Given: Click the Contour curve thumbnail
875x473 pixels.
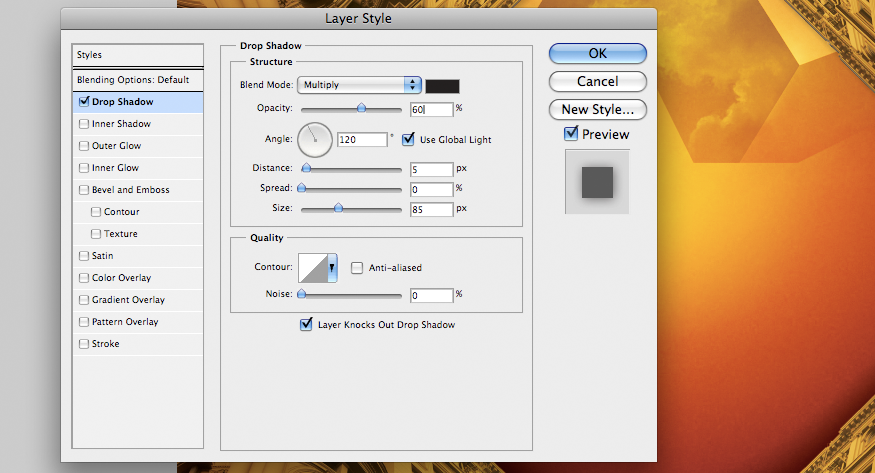Looking at the screenshot, I should pyautogui.click(x=313, y=268).
